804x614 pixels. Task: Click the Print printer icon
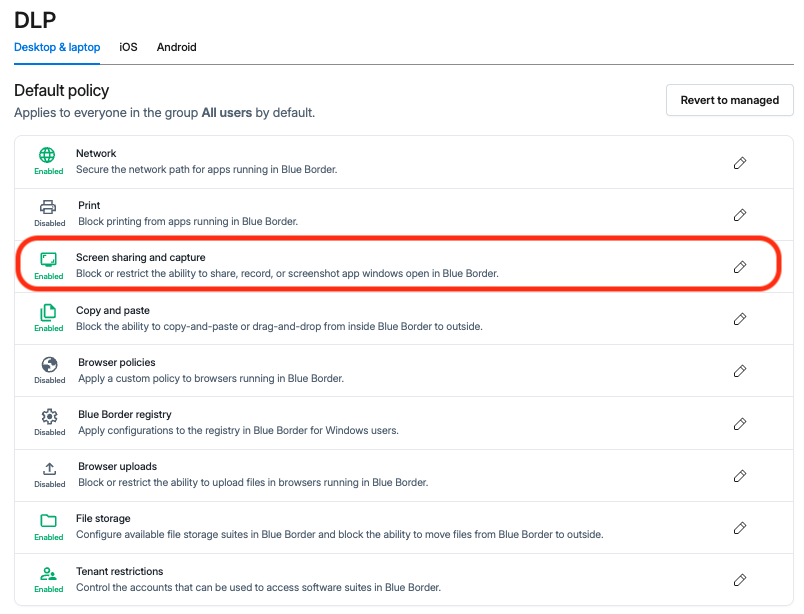pyautogui.click(x=48, y=207)
